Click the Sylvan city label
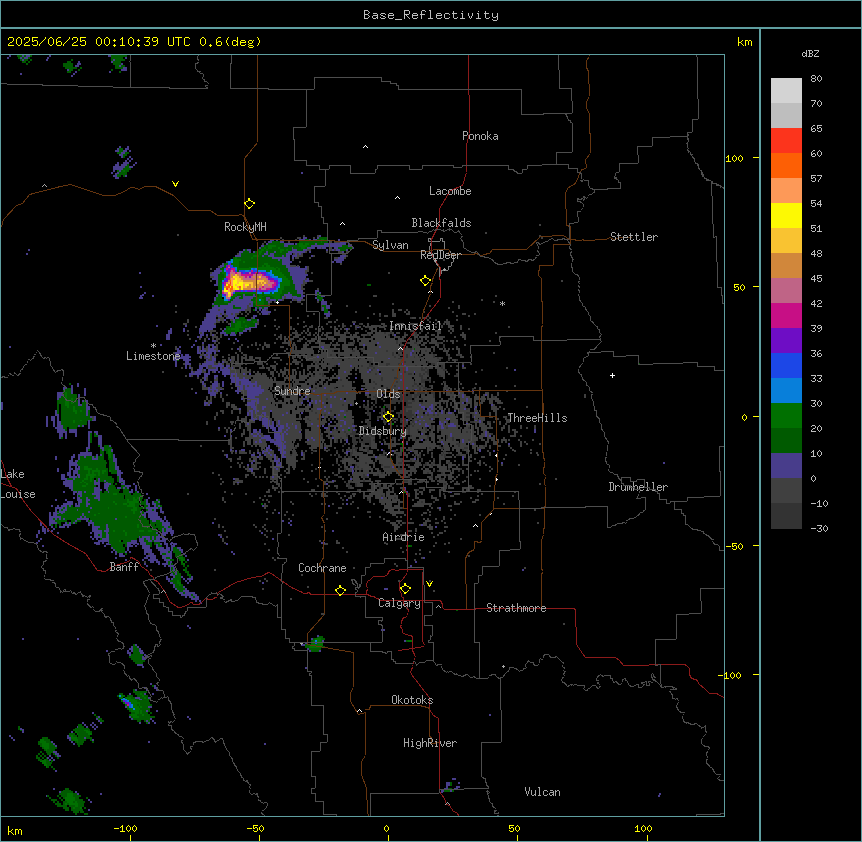 (390, 245)
